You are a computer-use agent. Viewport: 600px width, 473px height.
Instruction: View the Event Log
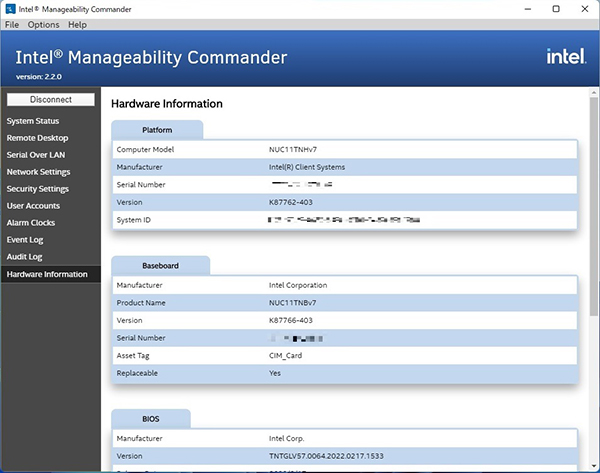(x=26, y=240)
